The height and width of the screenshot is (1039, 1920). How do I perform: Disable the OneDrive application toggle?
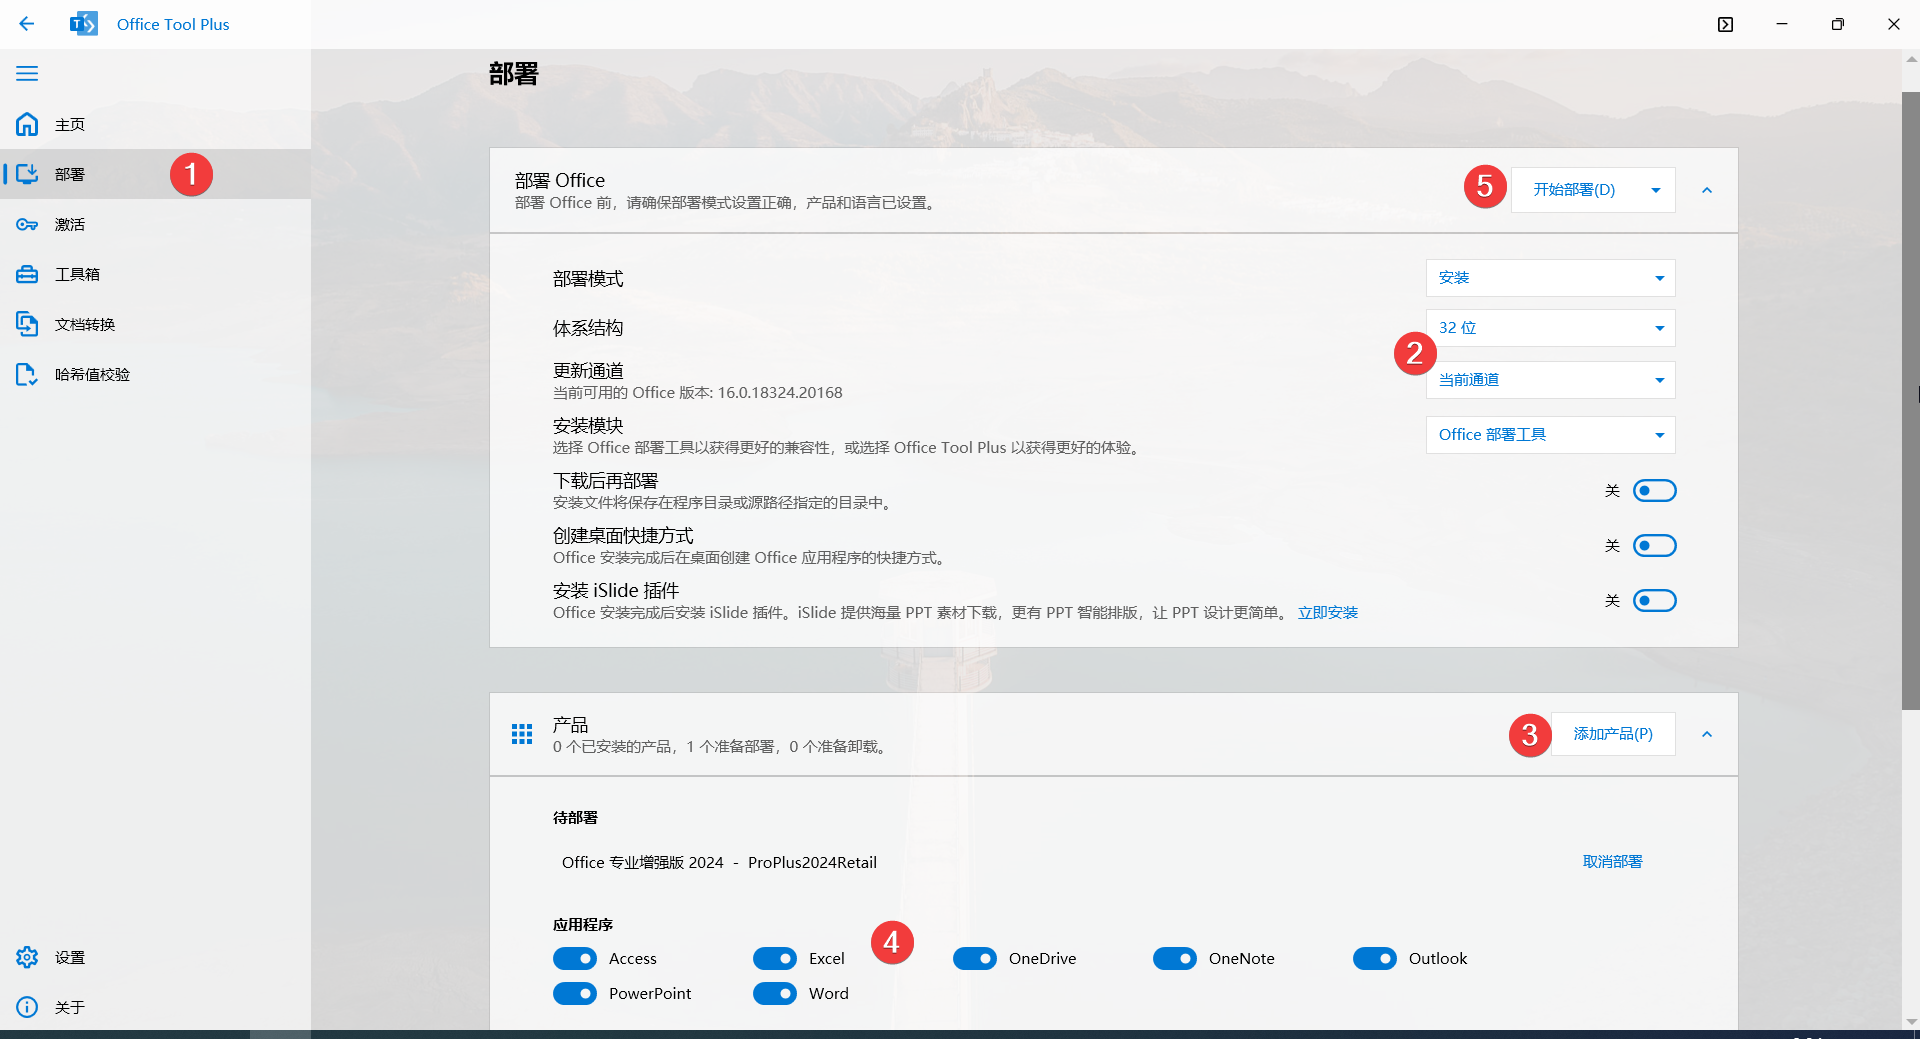pyautogui.click(x=975, y=958)
